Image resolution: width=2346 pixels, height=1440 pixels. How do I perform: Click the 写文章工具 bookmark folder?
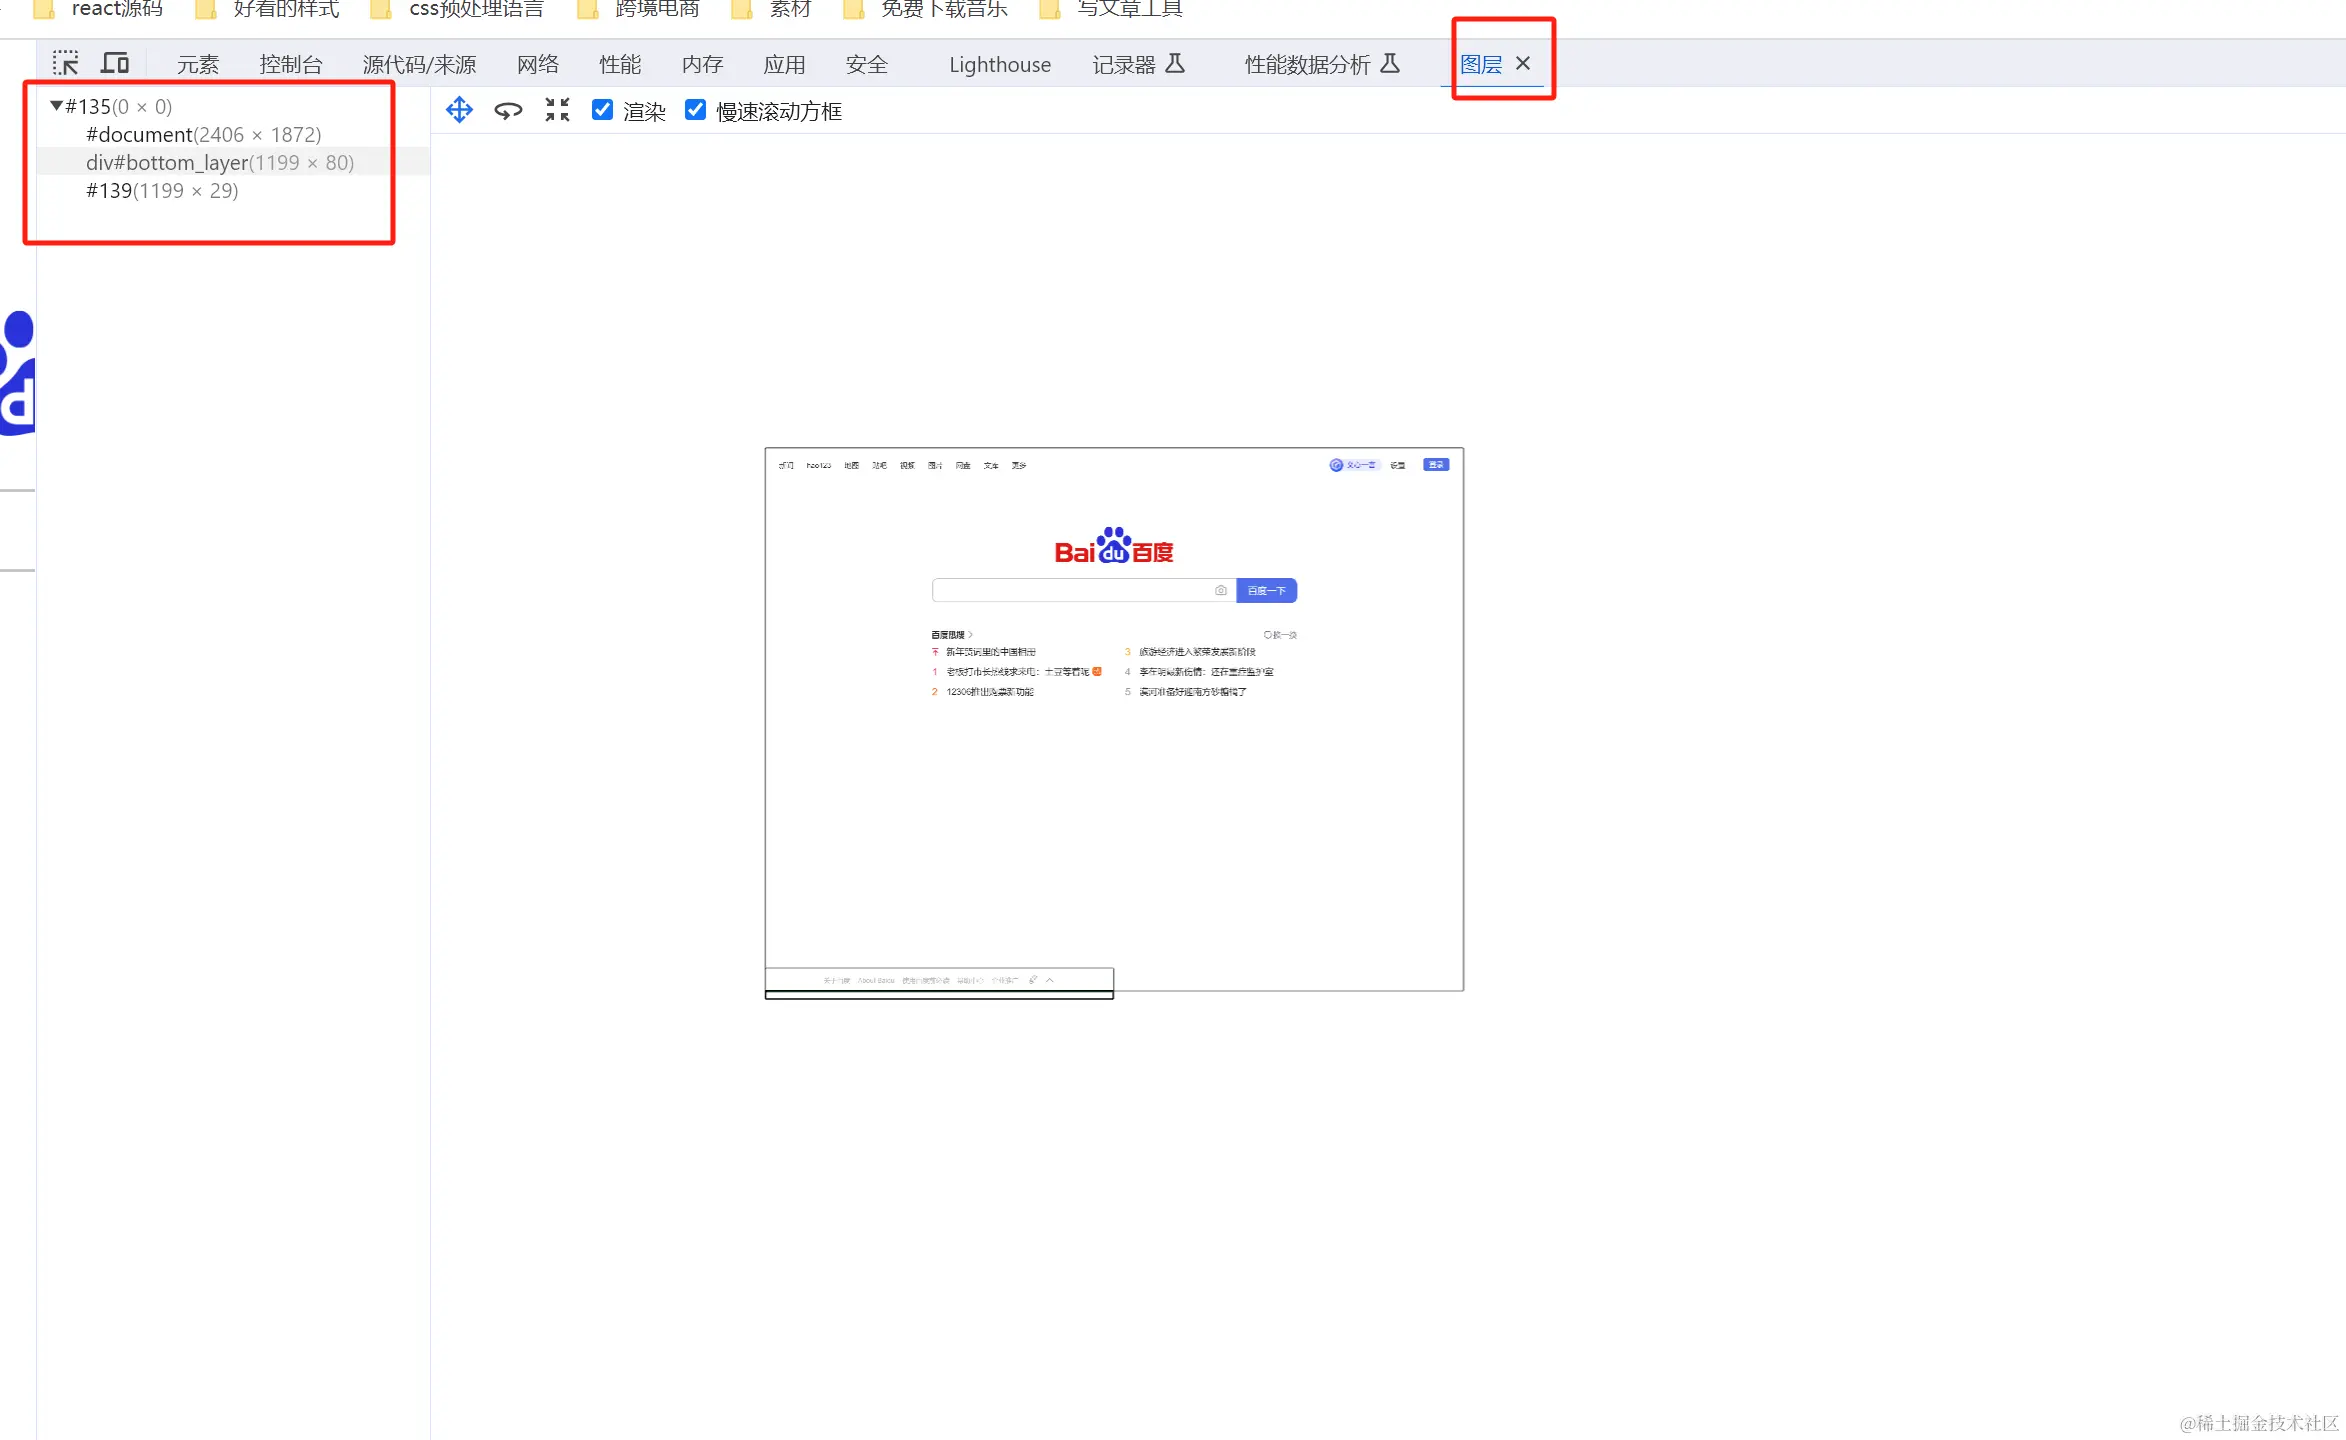pos(1128,9)
